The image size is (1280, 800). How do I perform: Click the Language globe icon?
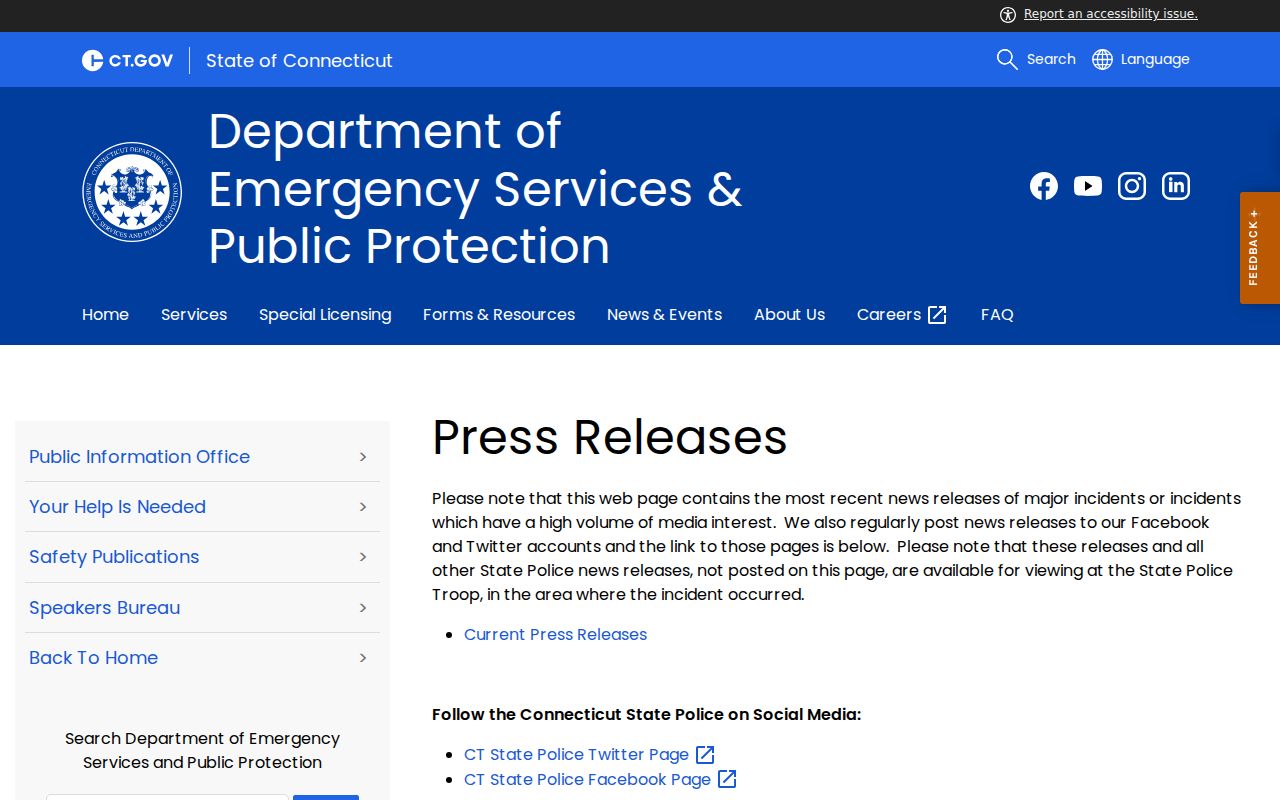pos(1102,59)
